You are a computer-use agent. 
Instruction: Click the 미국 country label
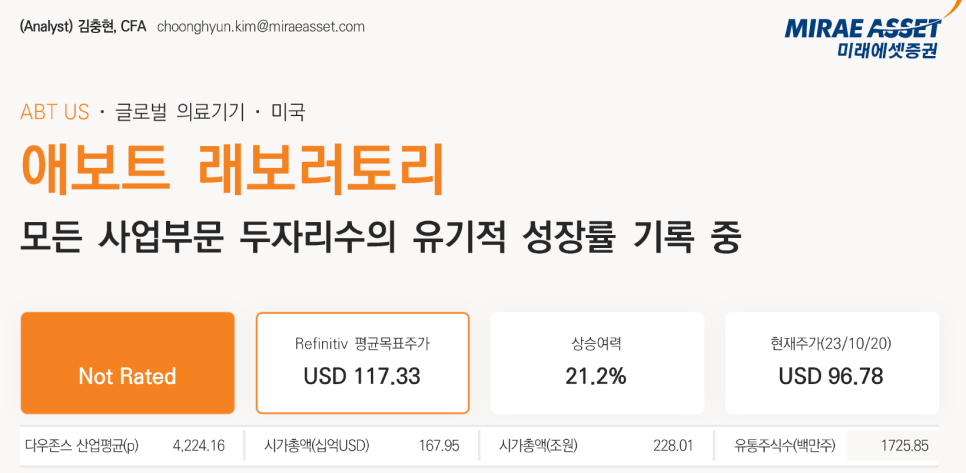point(288,112)
